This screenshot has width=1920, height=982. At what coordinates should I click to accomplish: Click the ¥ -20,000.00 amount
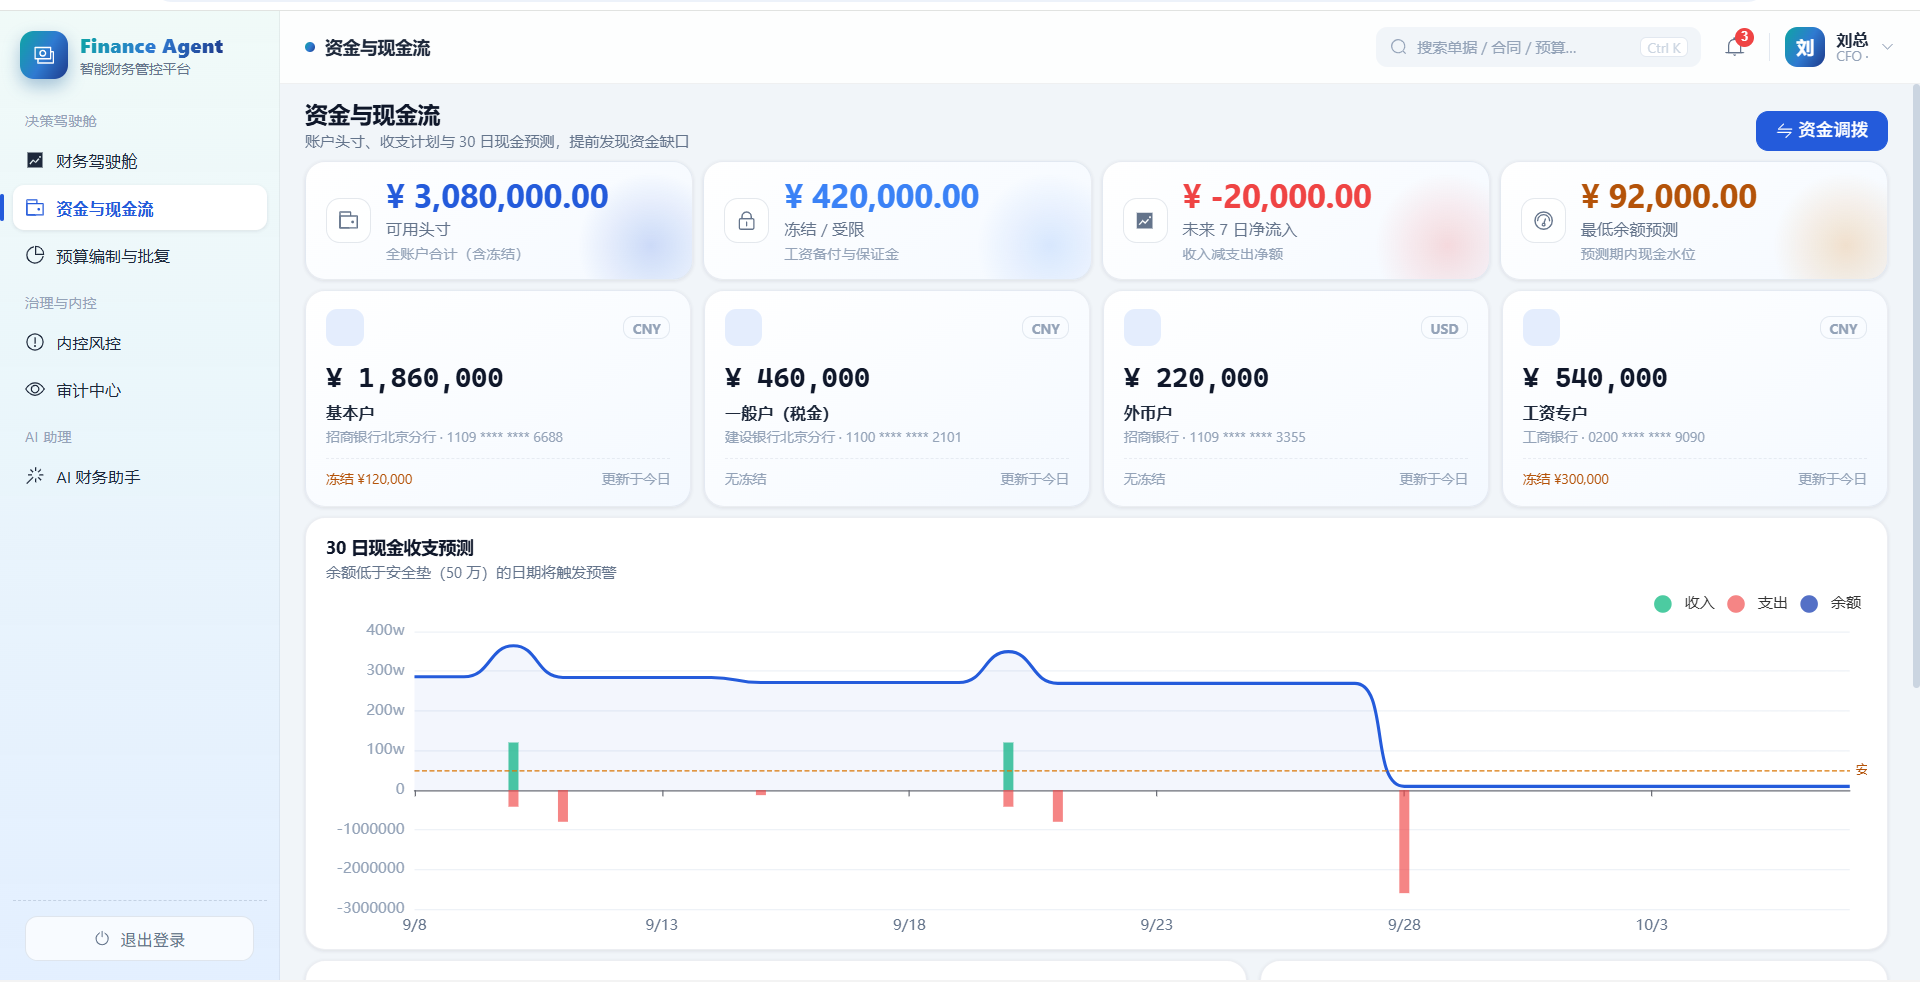(x=1277, y=196)
